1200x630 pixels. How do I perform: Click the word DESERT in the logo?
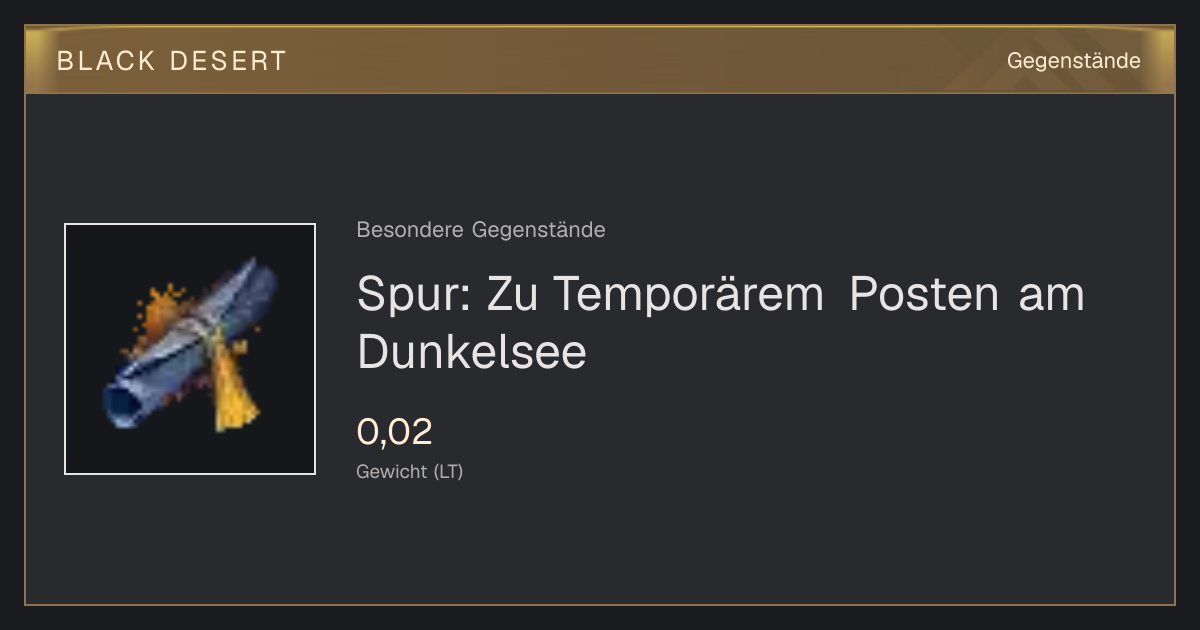point(228,61)
